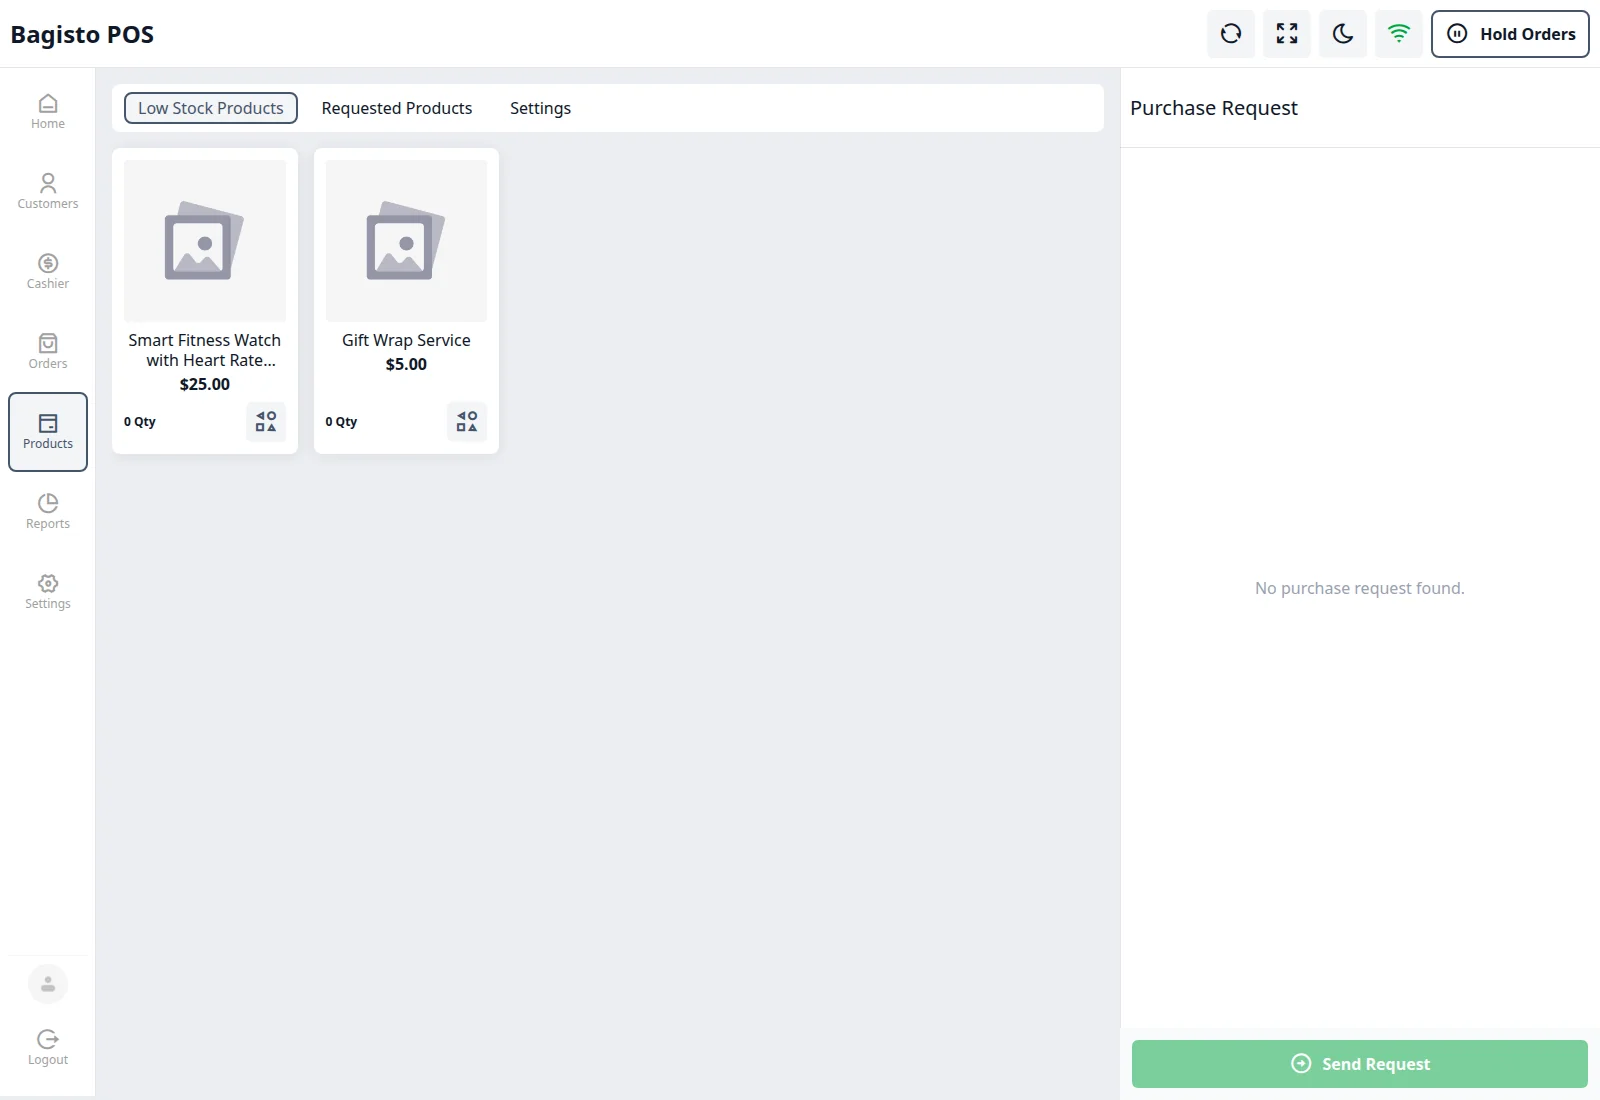Viewport: 1600px width, 1100px height.
Task: Open Reports section in sidebar
Action: click(x=48, y=512)
